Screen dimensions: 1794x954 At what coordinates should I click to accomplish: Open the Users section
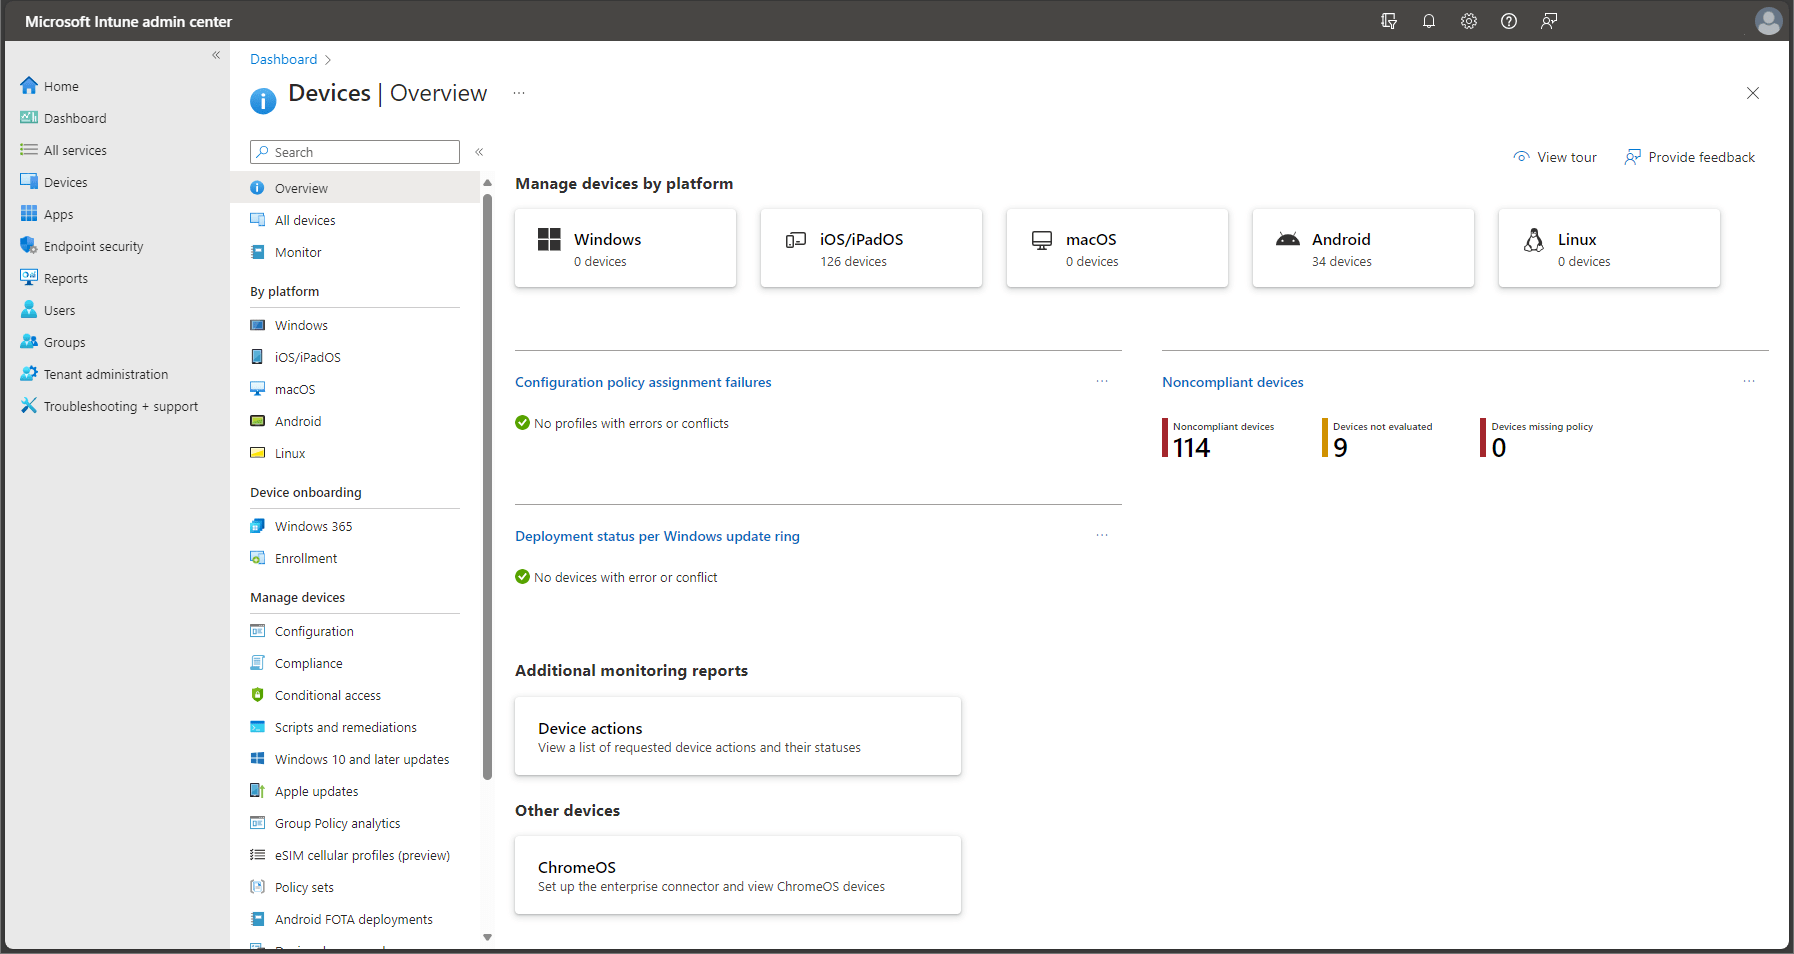pos(57,309)
